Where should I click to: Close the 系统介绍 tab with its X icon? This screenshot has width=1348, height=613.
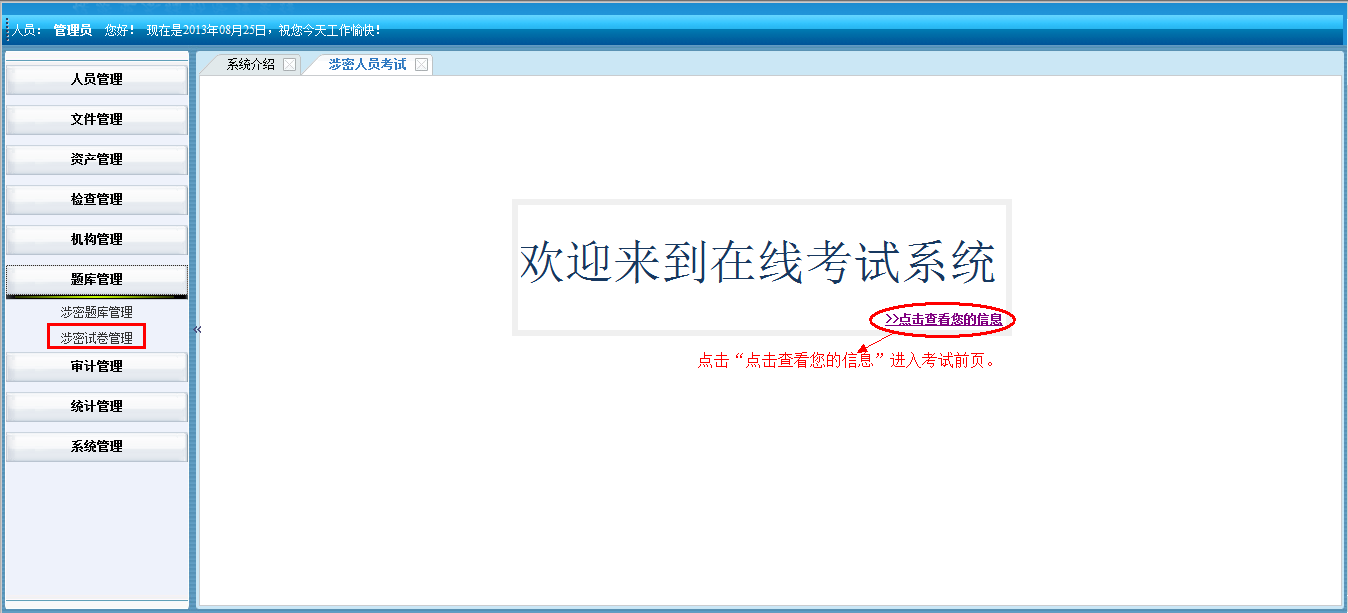tap(289, 65)
